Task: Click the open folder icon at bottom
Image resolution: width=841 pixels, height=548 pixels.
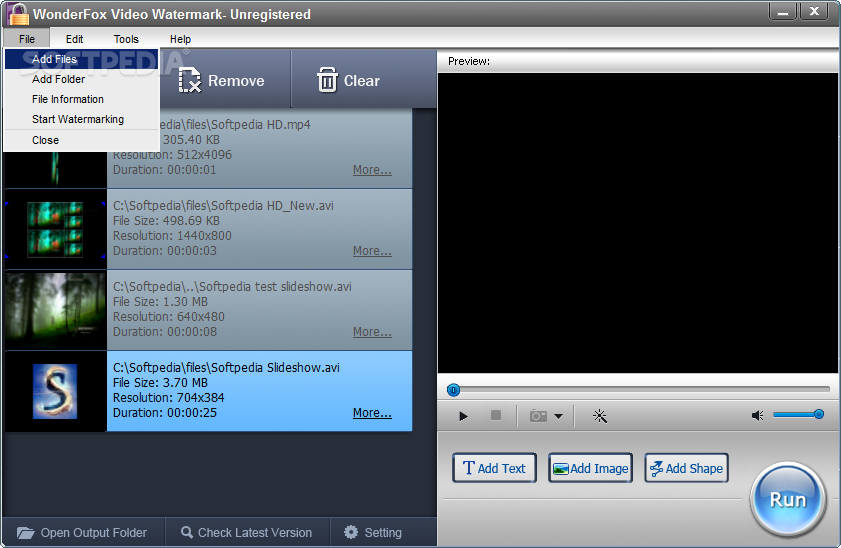Action: 25,532
